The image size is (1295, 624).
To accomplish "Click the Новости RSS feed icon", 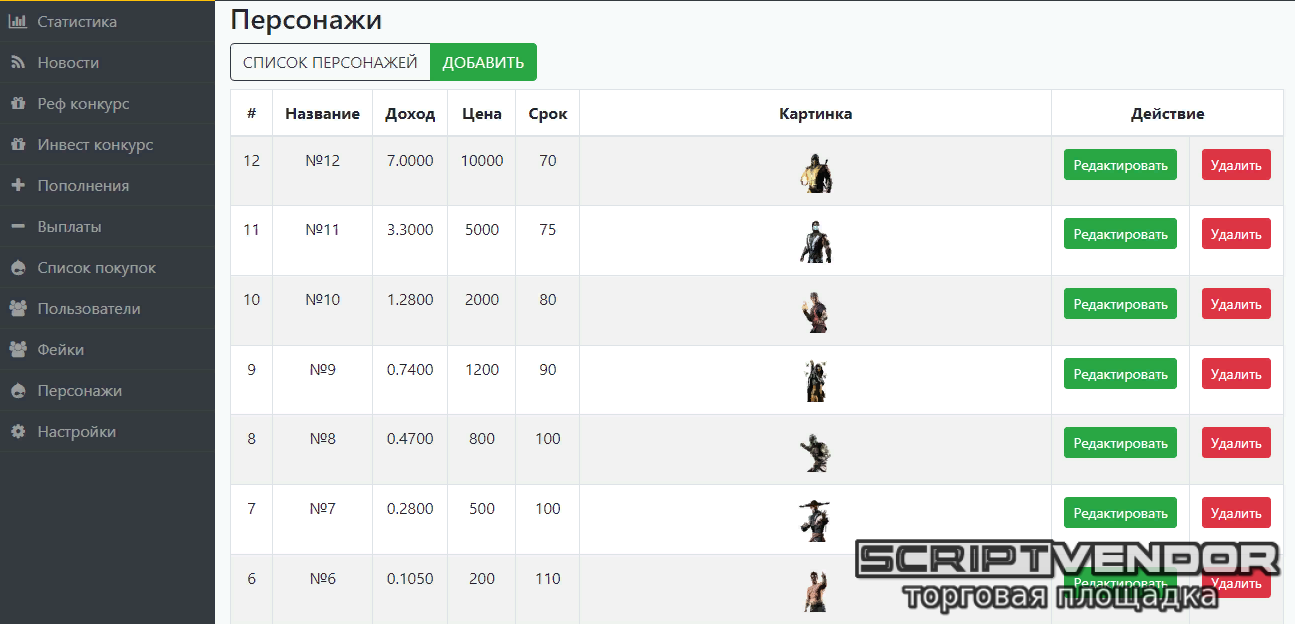I will pyautogui.click(x=17, y=62).
